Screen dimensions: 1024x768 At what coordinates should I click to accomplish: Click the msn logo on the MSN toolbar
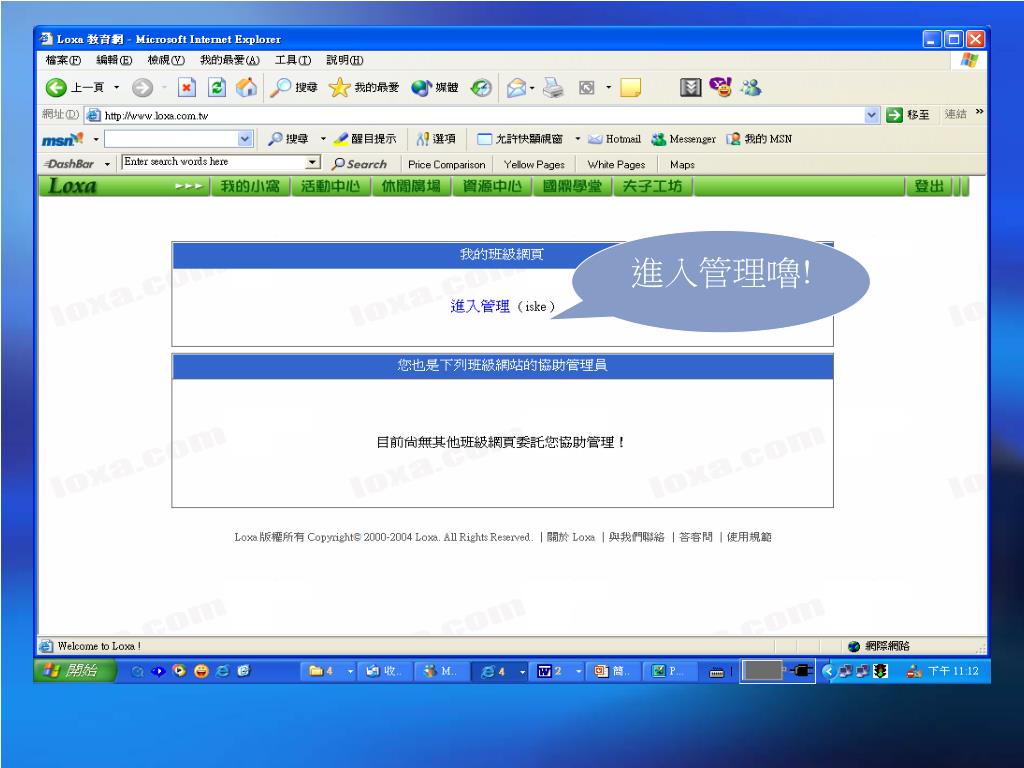point(63,139)
